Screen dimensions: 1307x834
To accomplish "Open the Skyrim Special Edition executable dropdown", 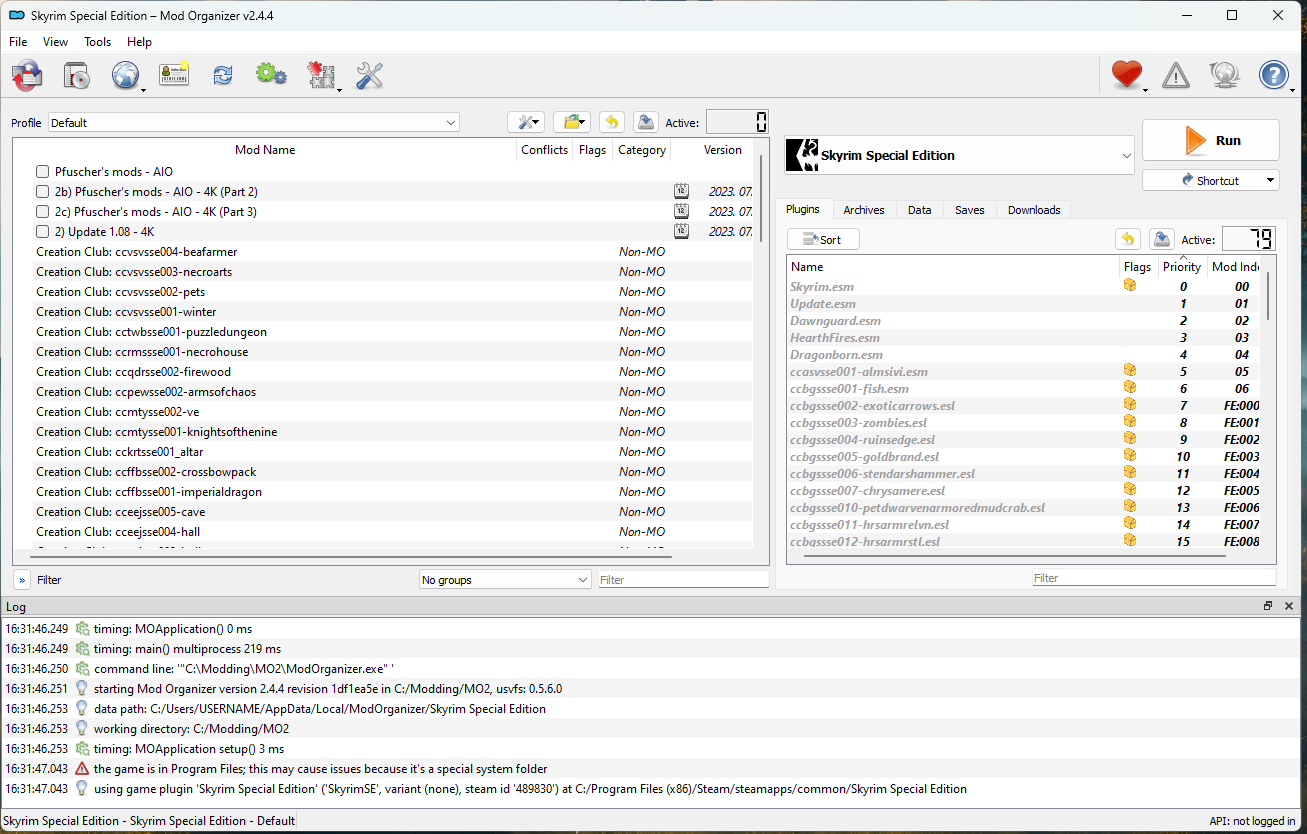I will click(x=960, y=155).
